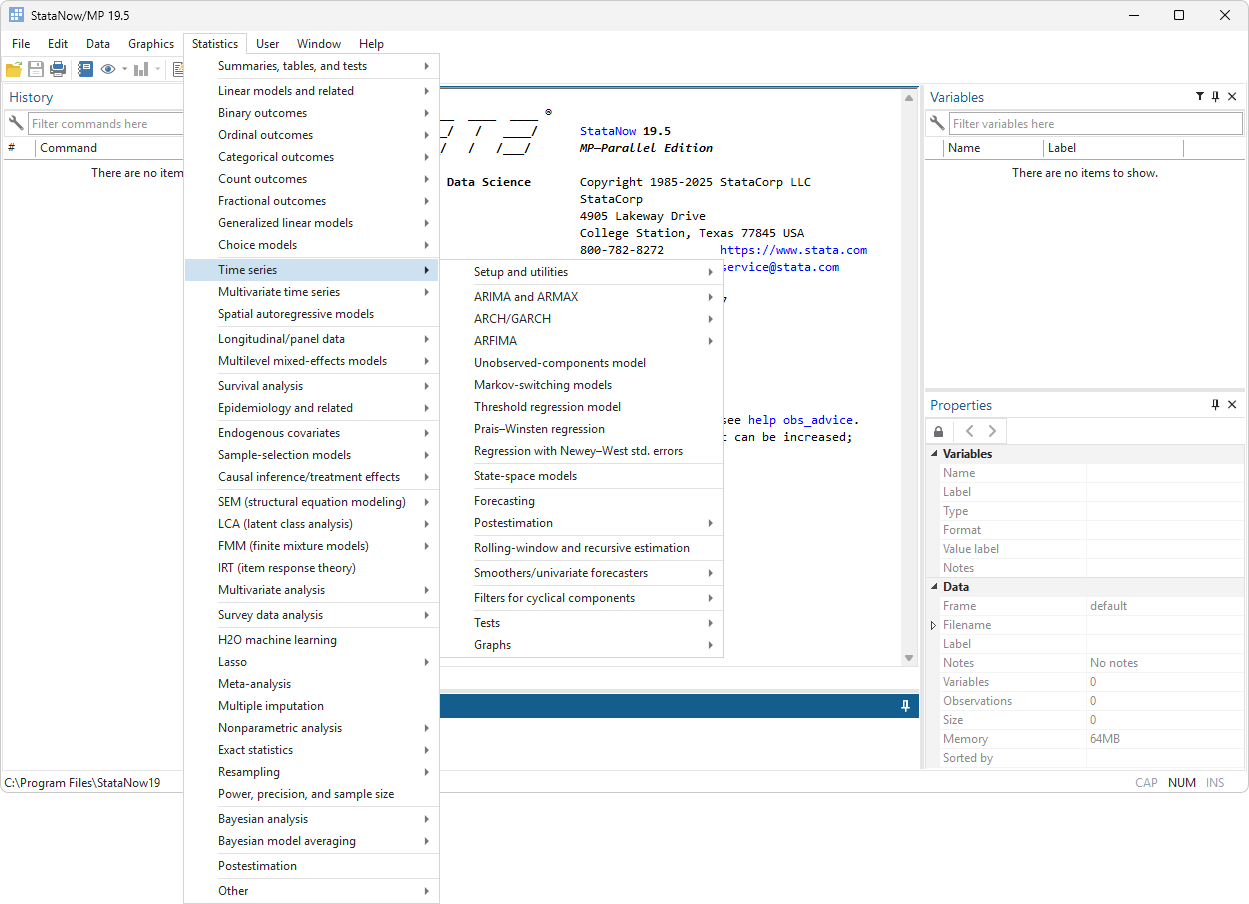Click the wrench icon in Variables panel

click(x=937, y=124)
